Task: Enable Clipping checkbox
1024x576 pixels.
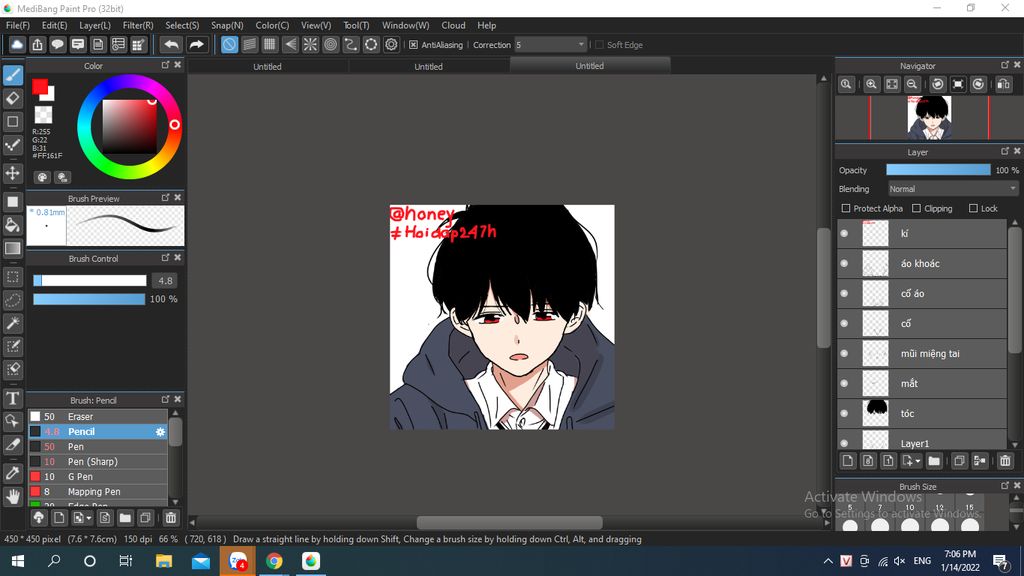Action: coord(916,208)
